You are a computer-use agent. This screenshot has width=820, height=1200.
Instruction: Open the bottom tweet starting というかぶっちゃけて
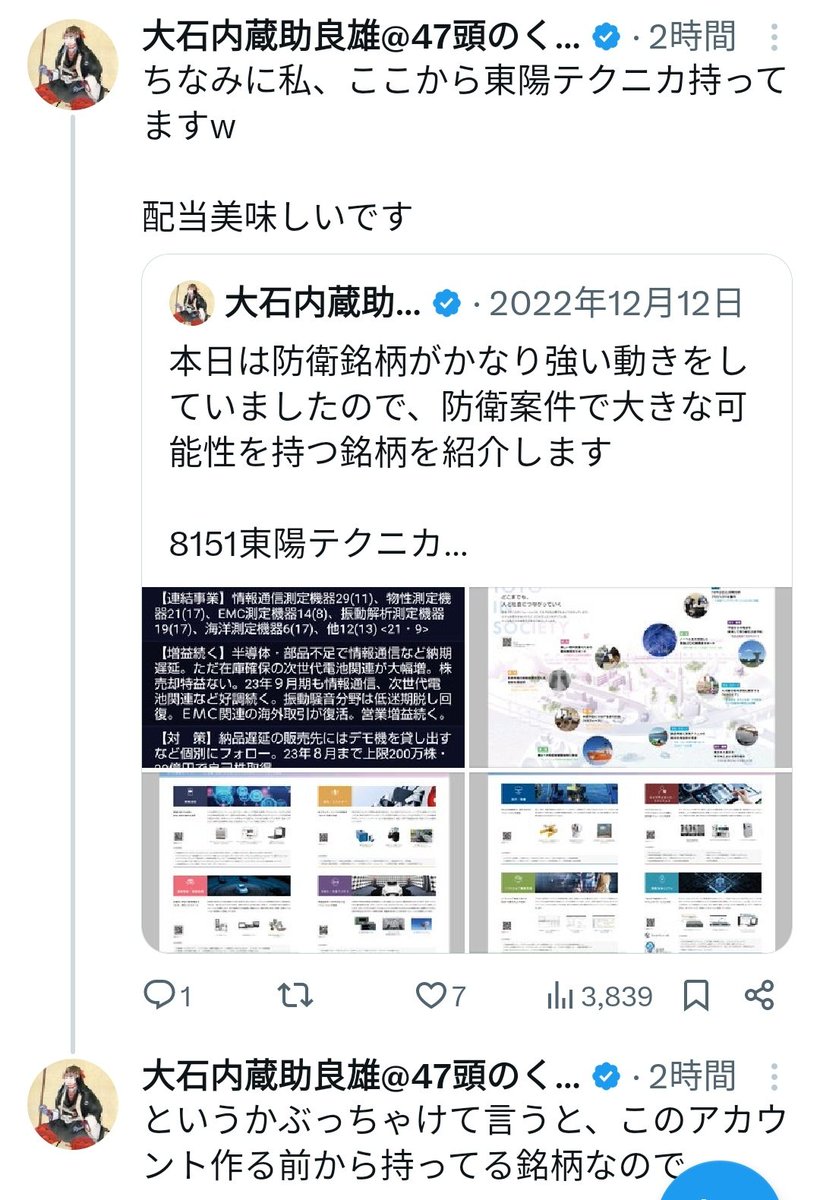point(464,1141)
